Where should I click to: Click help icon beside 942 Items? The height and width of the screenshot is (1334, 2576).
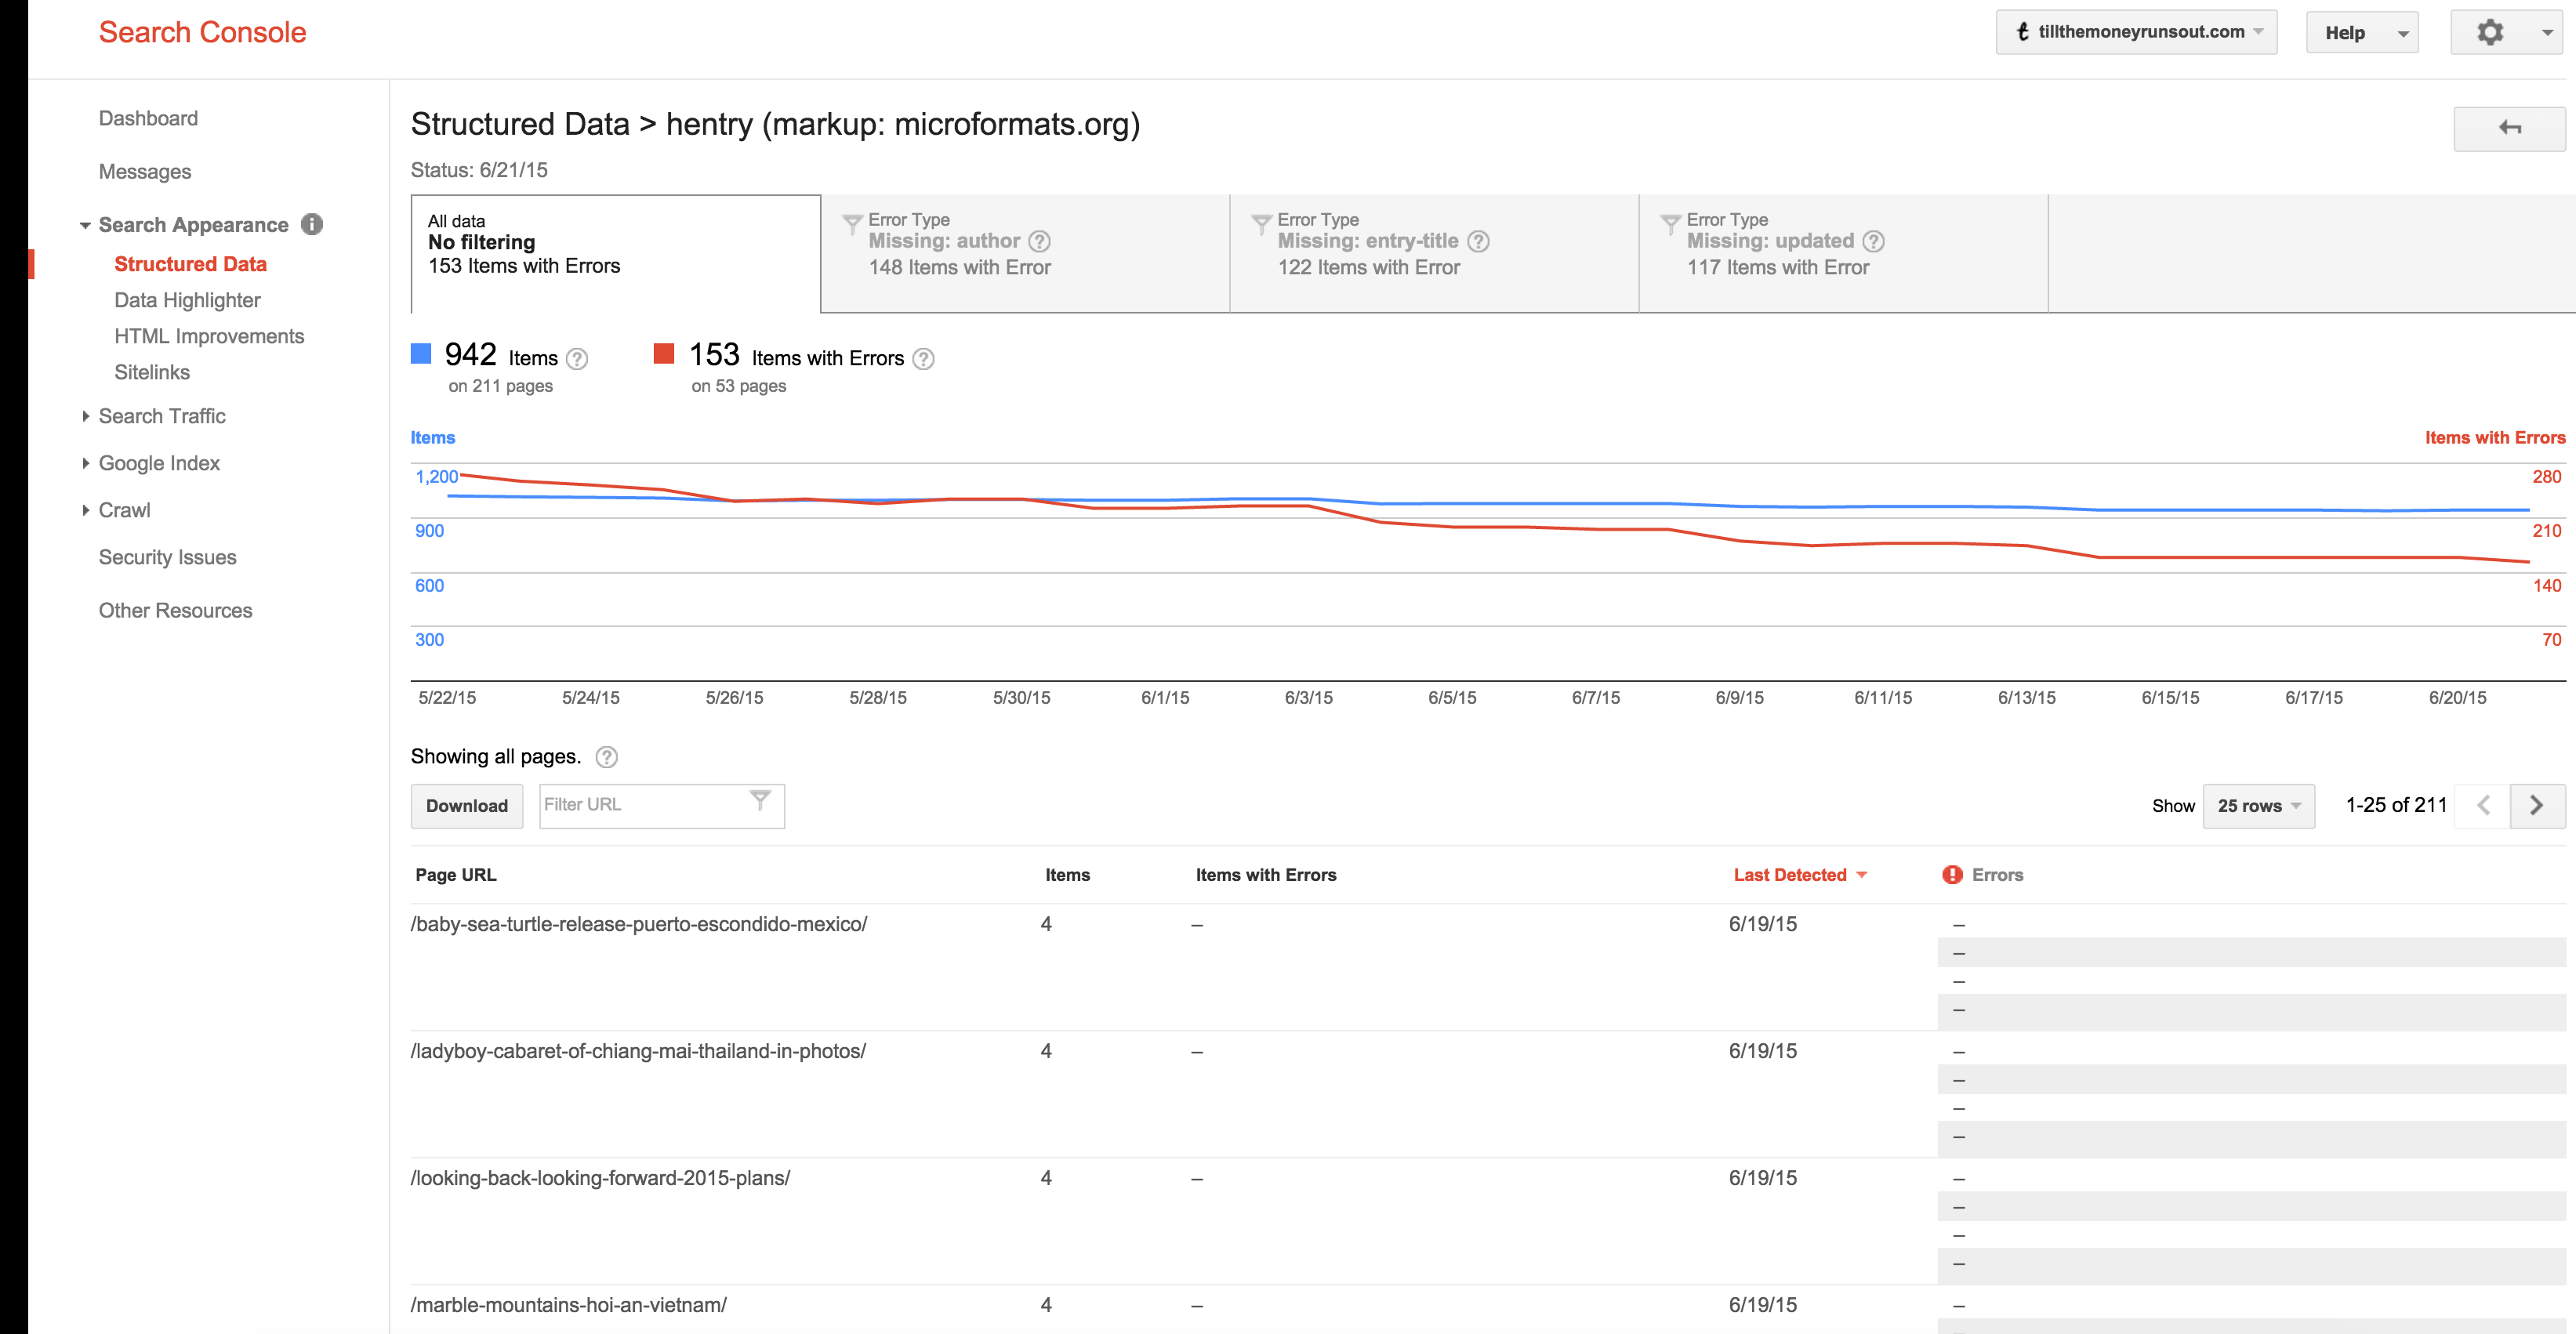(577, 358)
